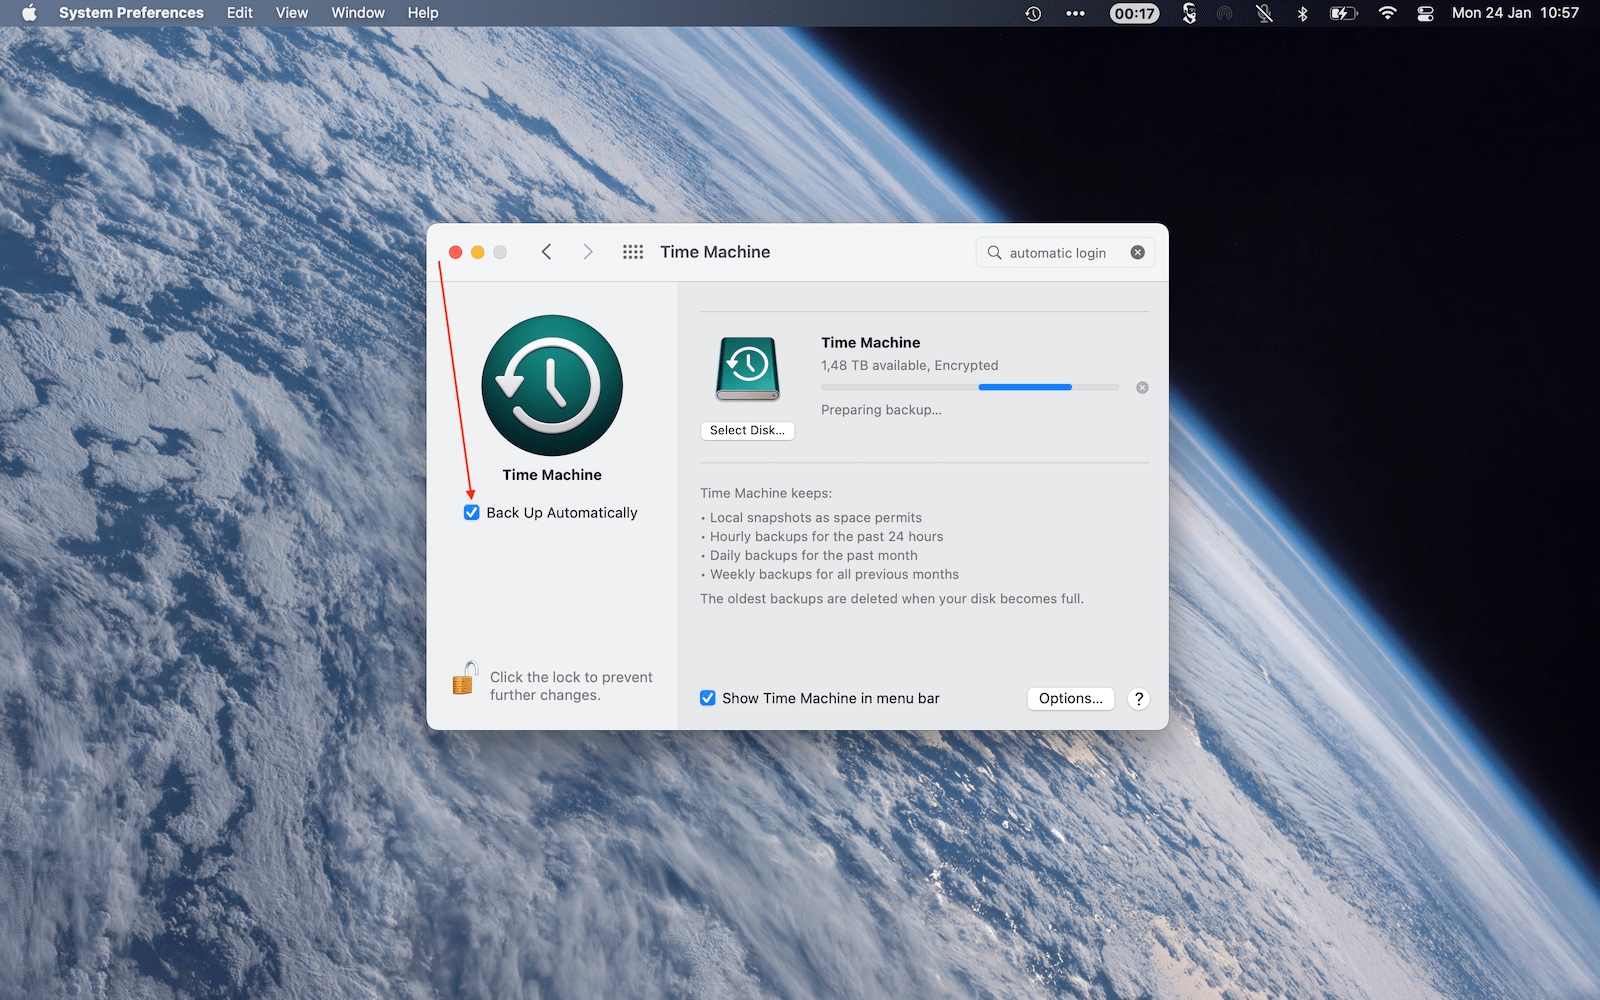Image resolution: width=1600 pixels, height=1000 pixels.
Task: Open the ellipsis menu in the menu bar
Action: coord(1075,13)
